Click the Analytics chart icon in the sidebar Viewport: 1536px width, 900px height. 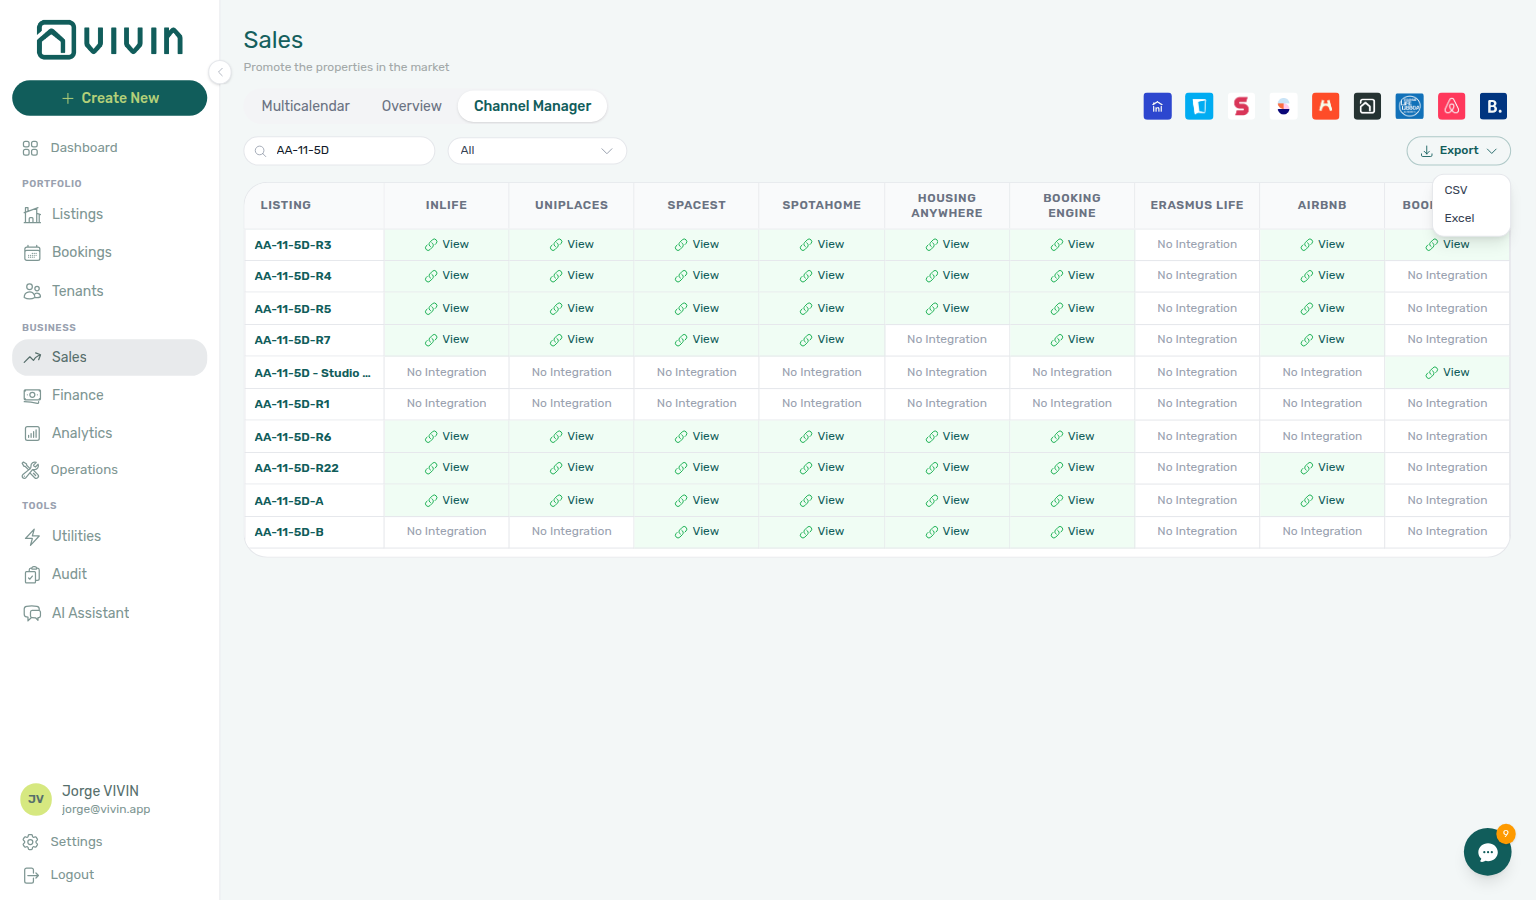pyautogui.click(x=32, y=433)
